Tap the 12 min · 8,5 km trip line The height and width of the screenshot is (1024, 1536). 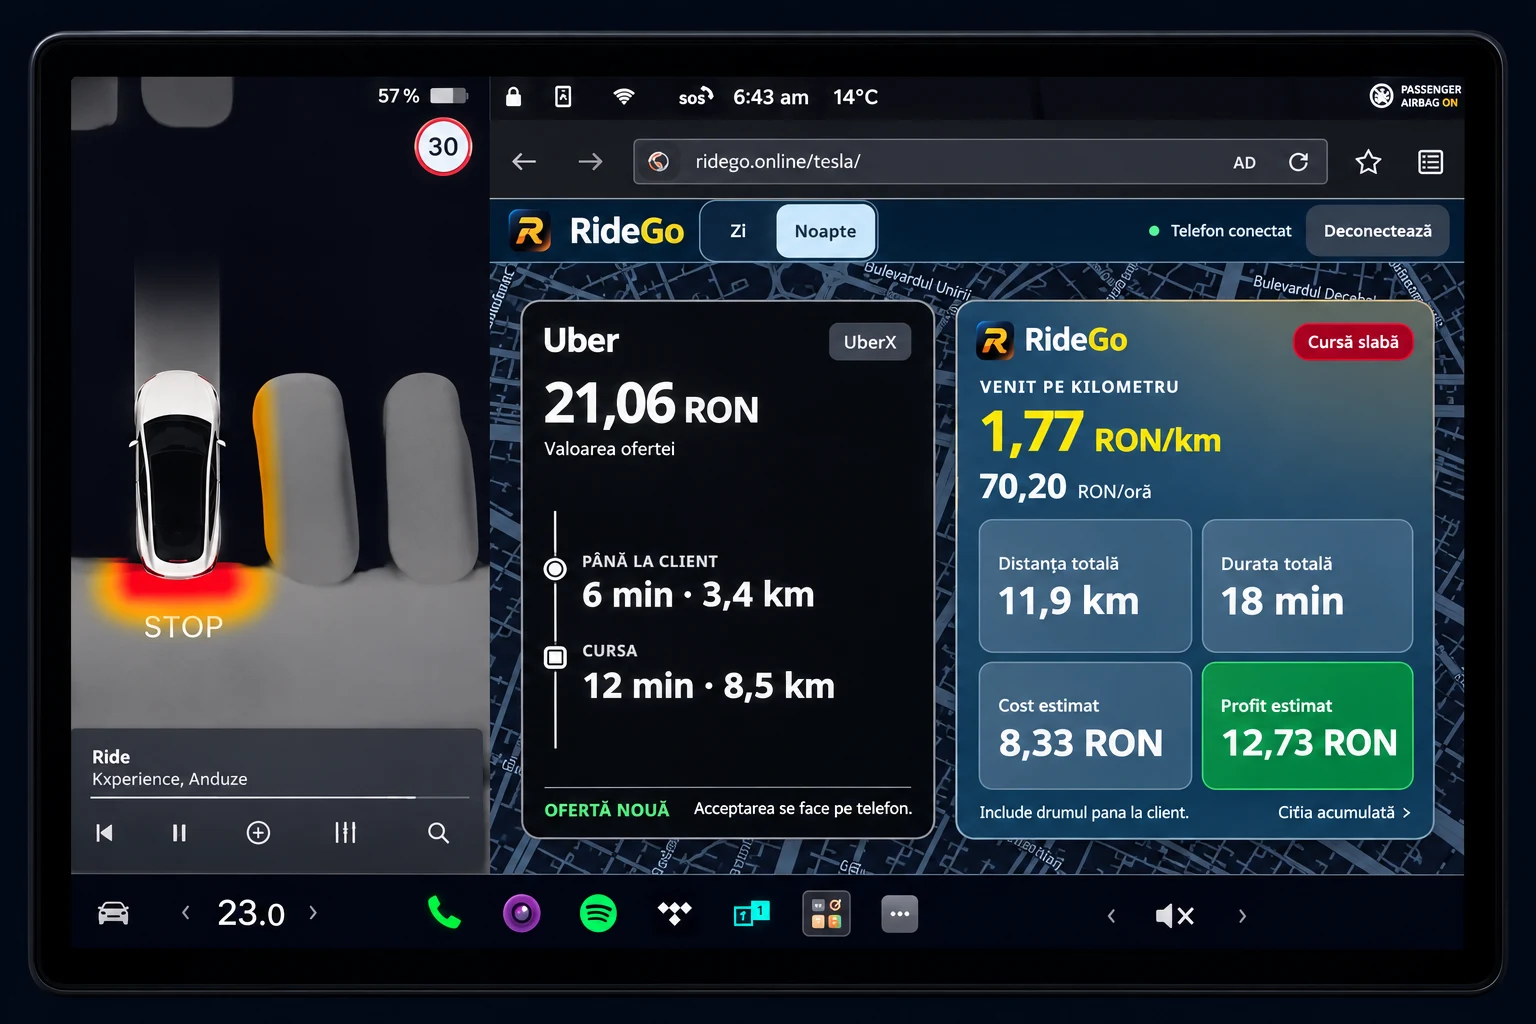(x=708, y=686)
